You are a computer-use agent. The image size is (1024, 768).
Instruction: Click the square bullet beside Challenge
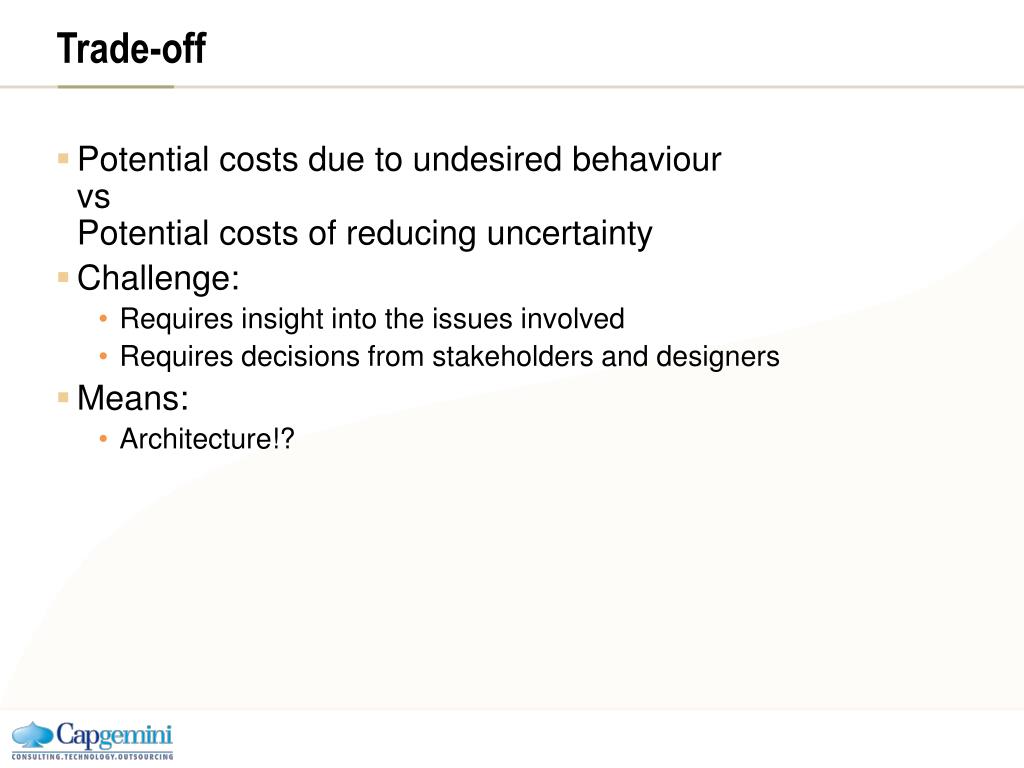click(x=63, y=278)
